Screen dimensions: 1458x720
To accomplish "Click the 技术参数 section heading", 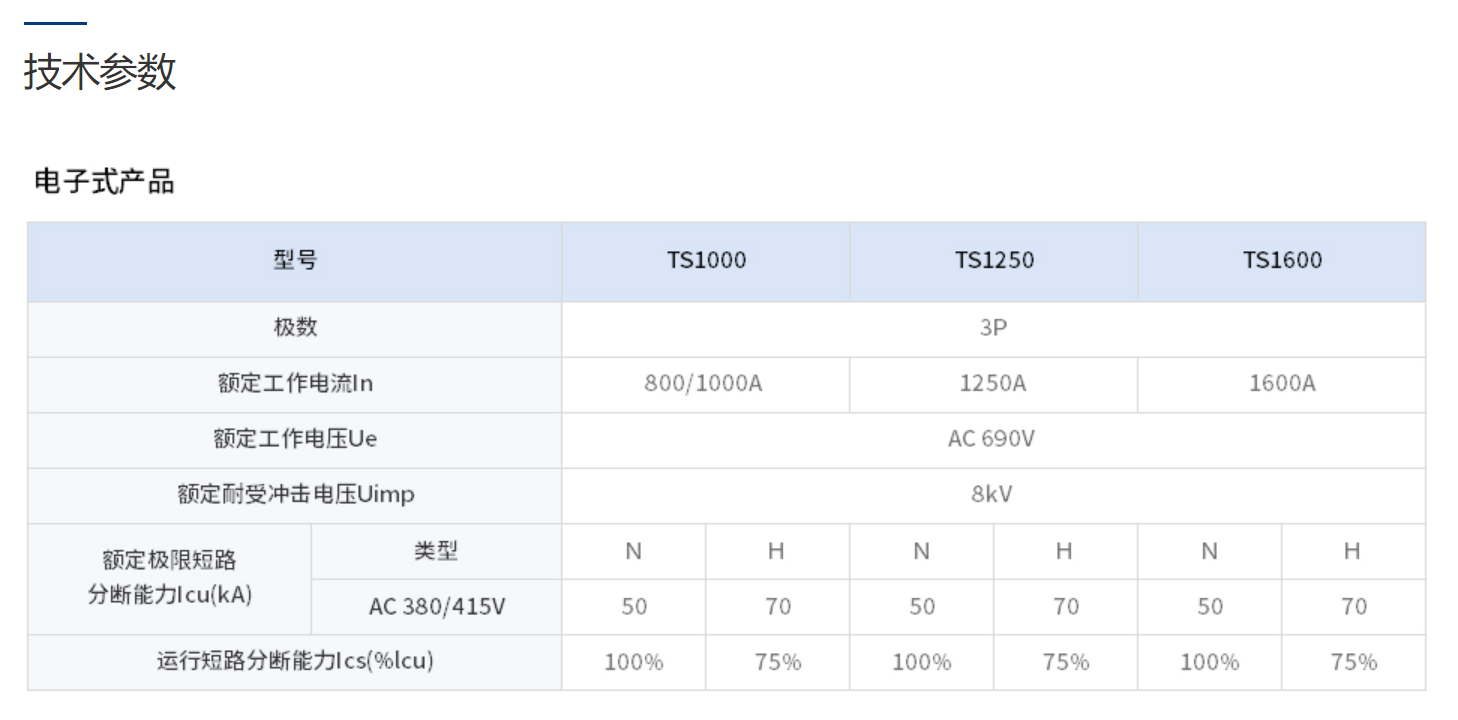I will coord(100,72).
